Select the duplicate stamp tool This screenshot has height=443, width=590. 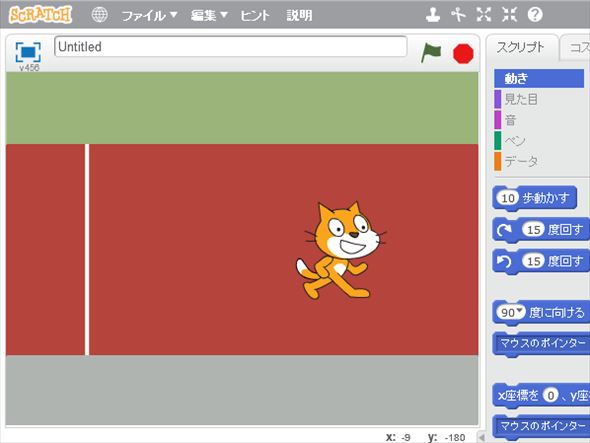pos(433,15)
